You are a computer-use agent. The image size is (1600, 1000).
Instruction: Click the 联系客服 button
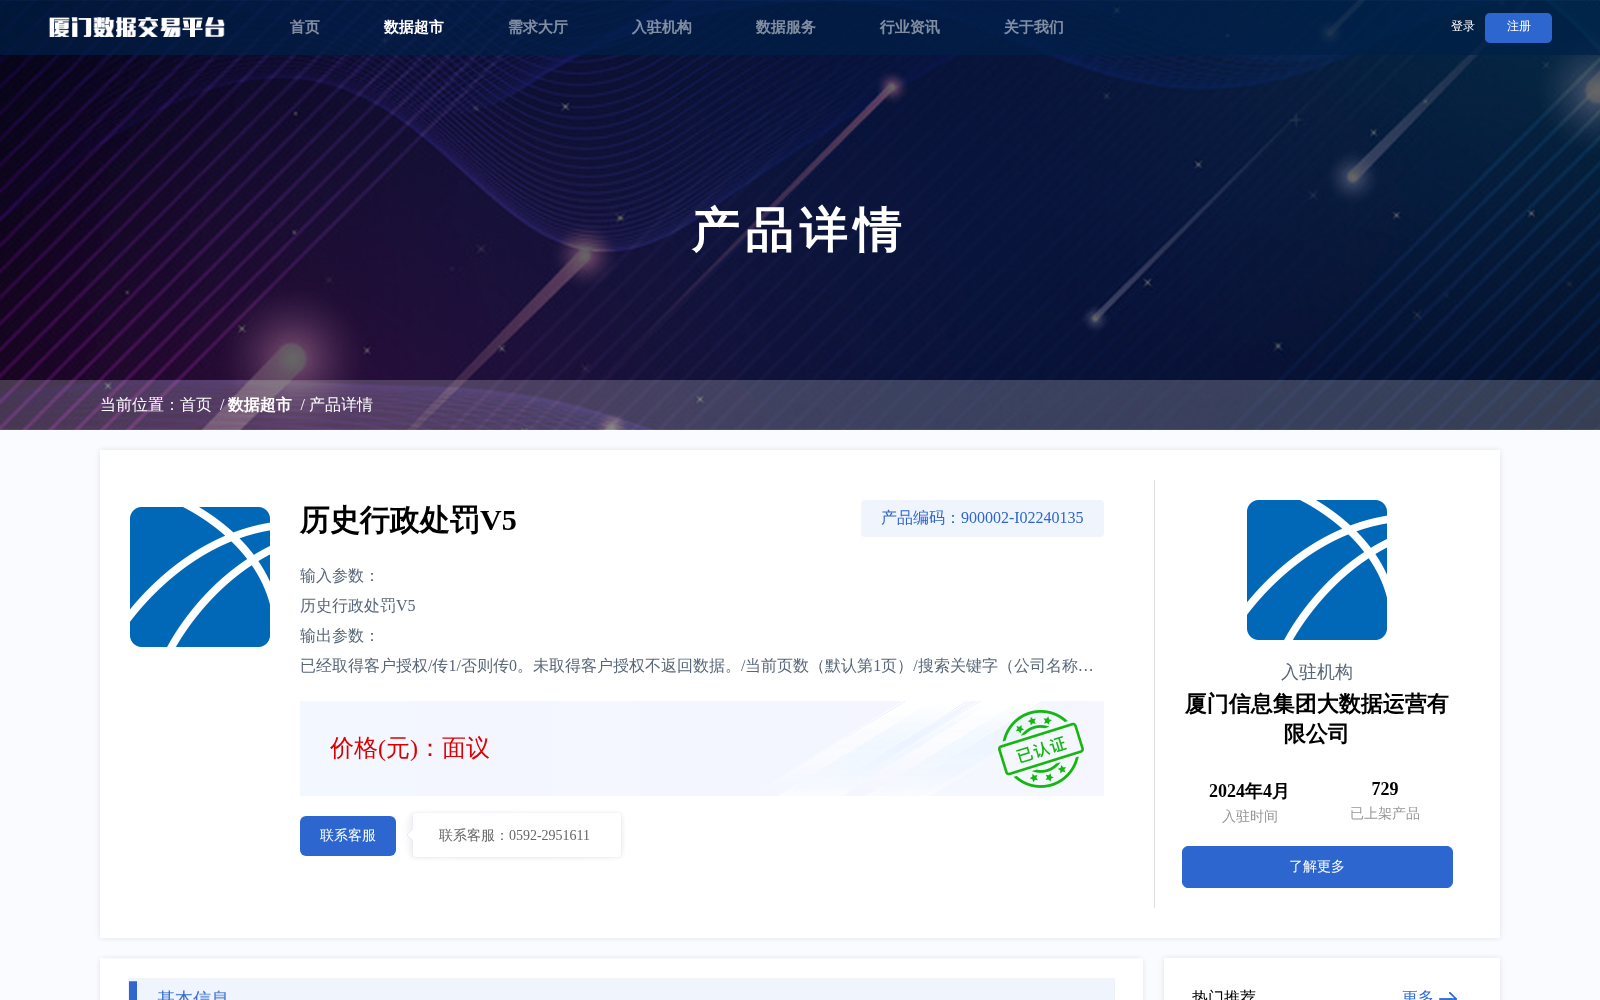(x=348, y=836)
